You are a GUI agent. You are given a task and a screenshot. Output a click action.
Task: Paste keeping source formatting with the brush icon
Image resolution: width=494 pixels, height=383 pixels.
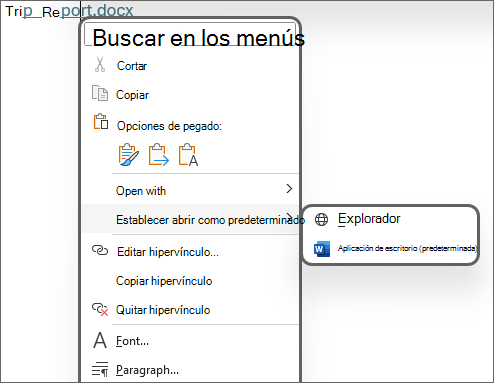[x=128, y=155]
